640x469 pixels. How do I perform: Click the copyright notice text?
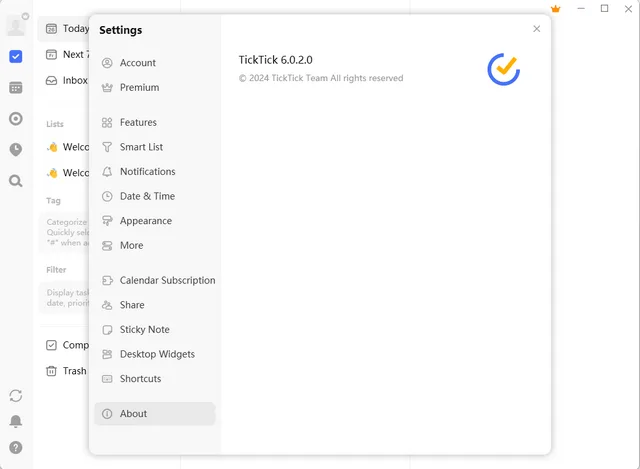[321, 78]
